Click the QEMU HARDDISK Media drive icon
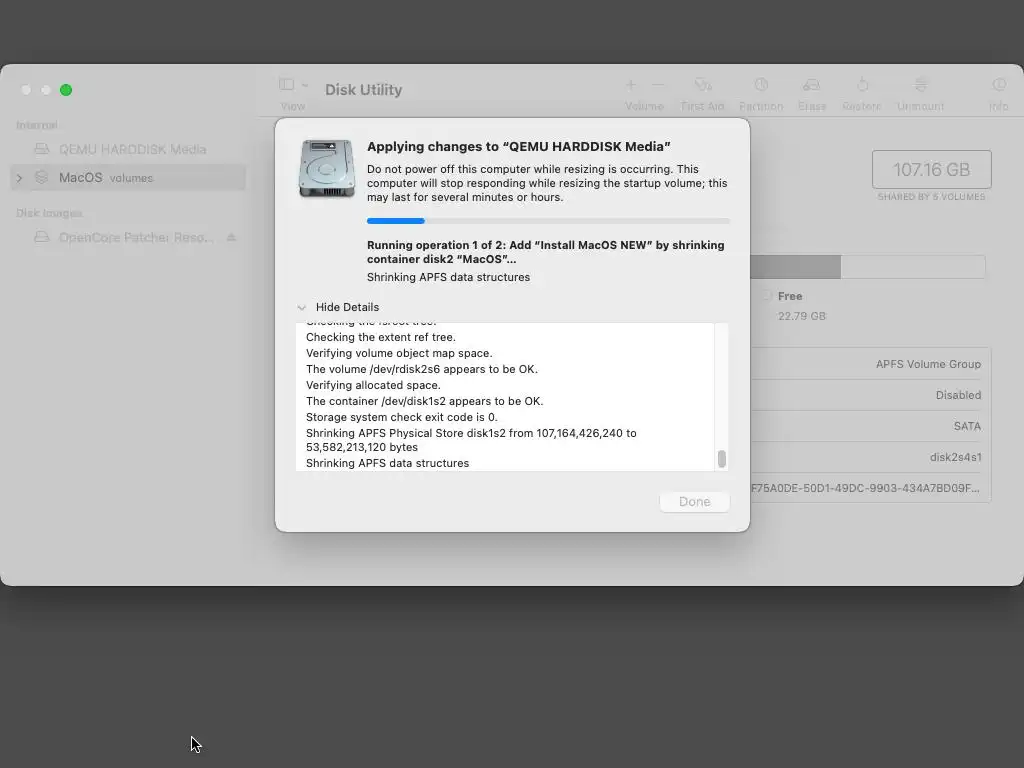This screenshot has height=768, width=1024. (42, 149)
